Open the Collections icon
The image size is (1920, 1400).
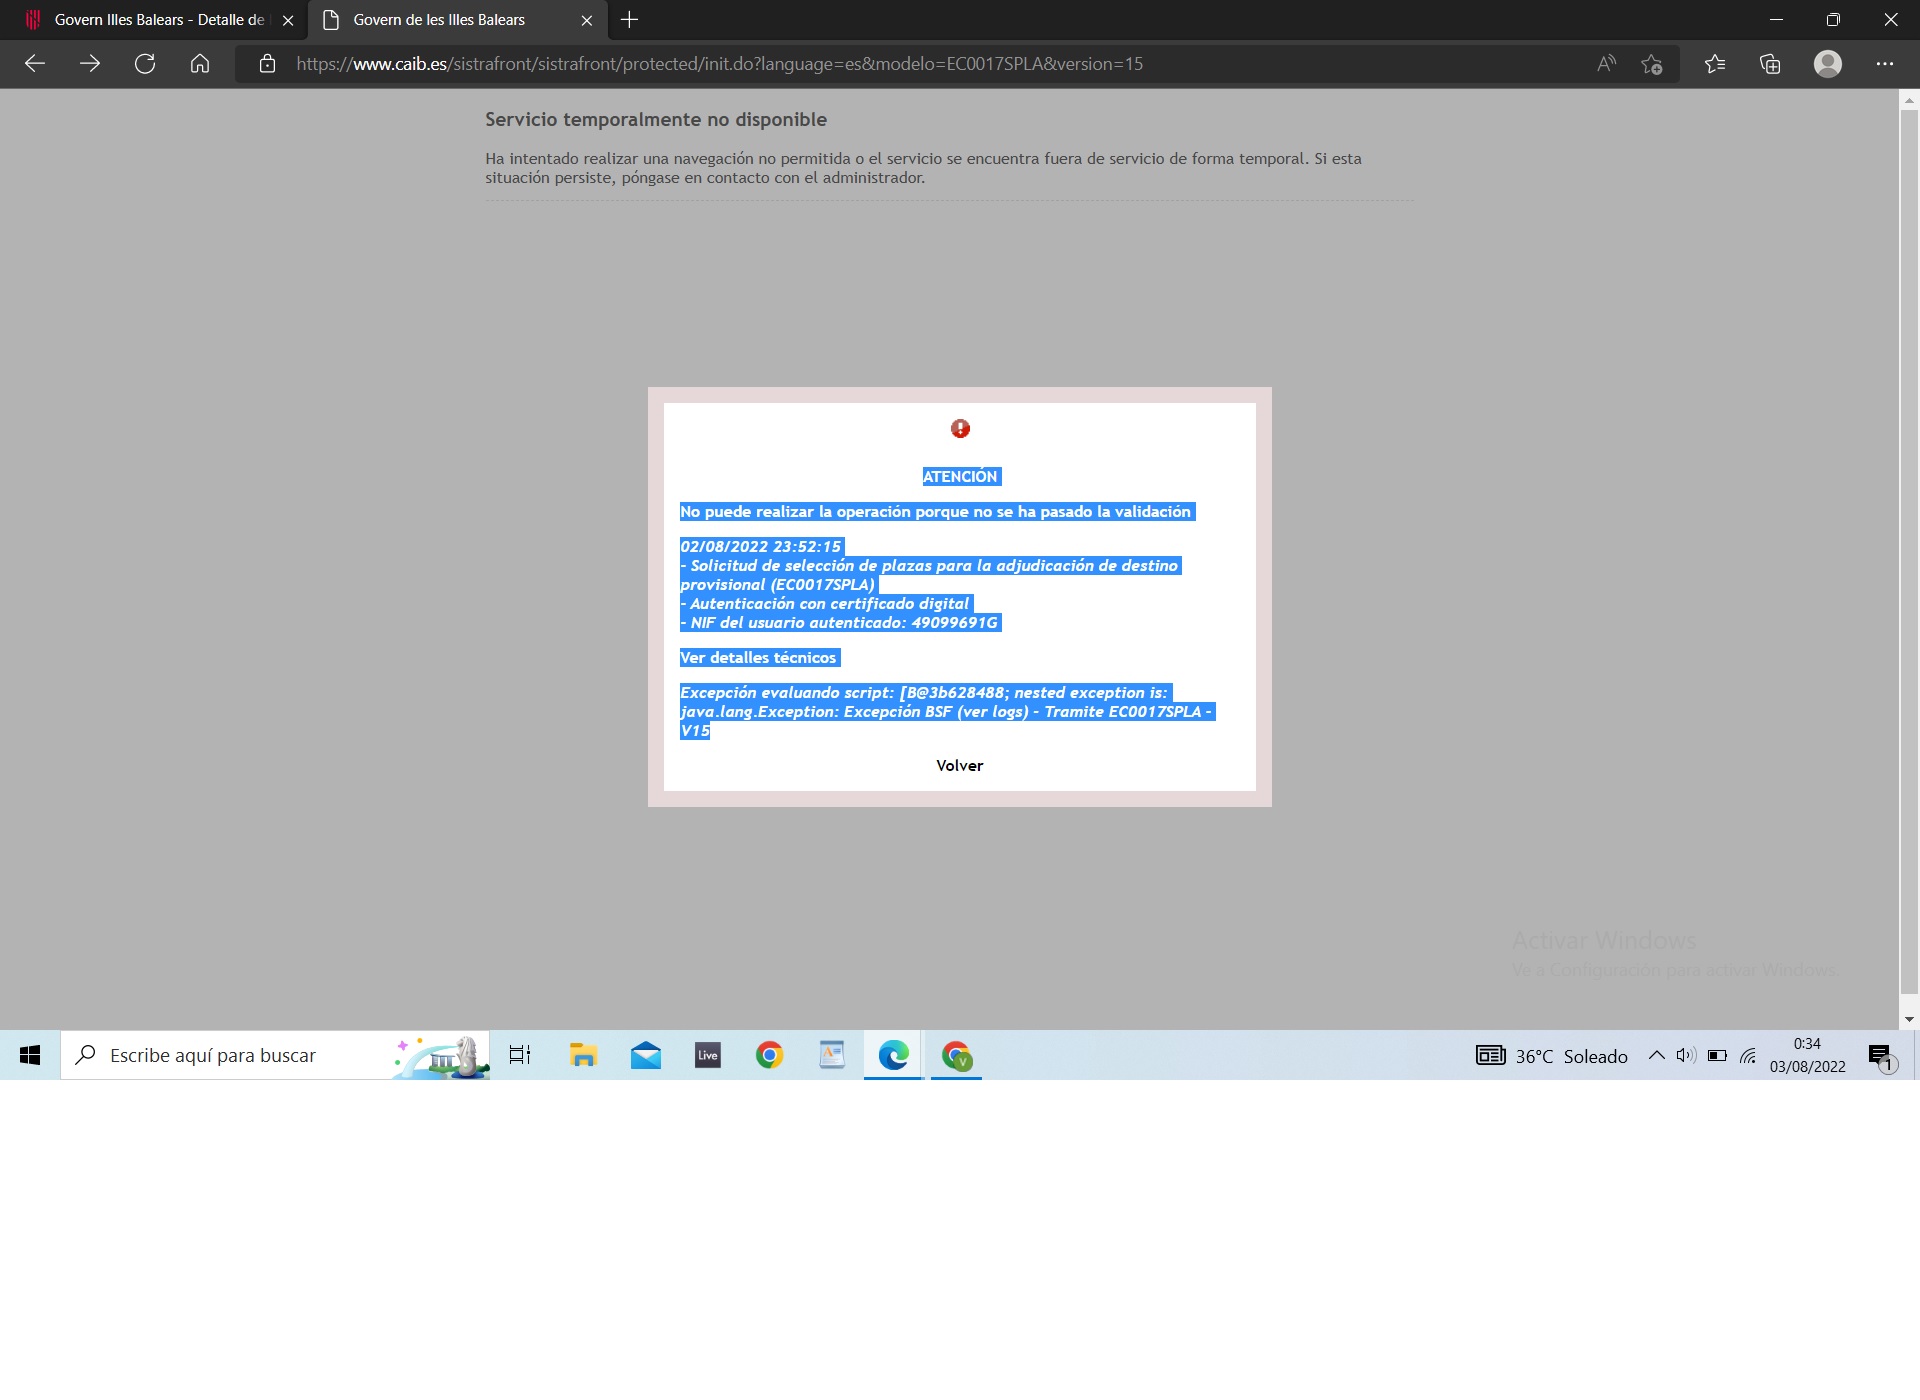(x=1770, y=64)
